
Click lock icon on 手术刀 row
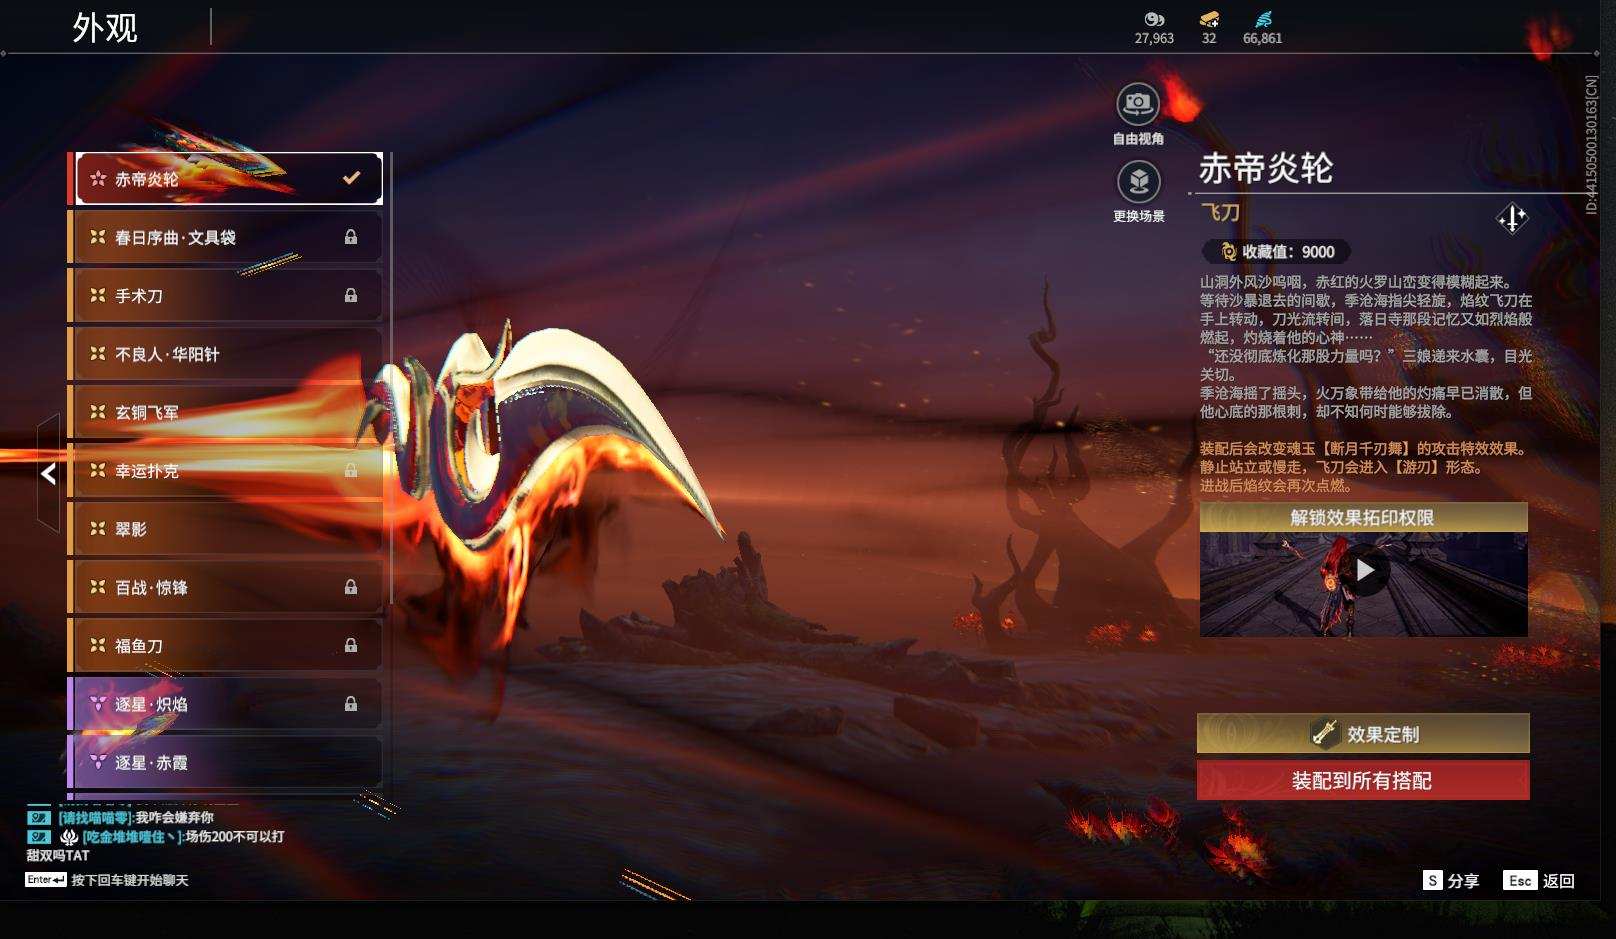(351, 295)
